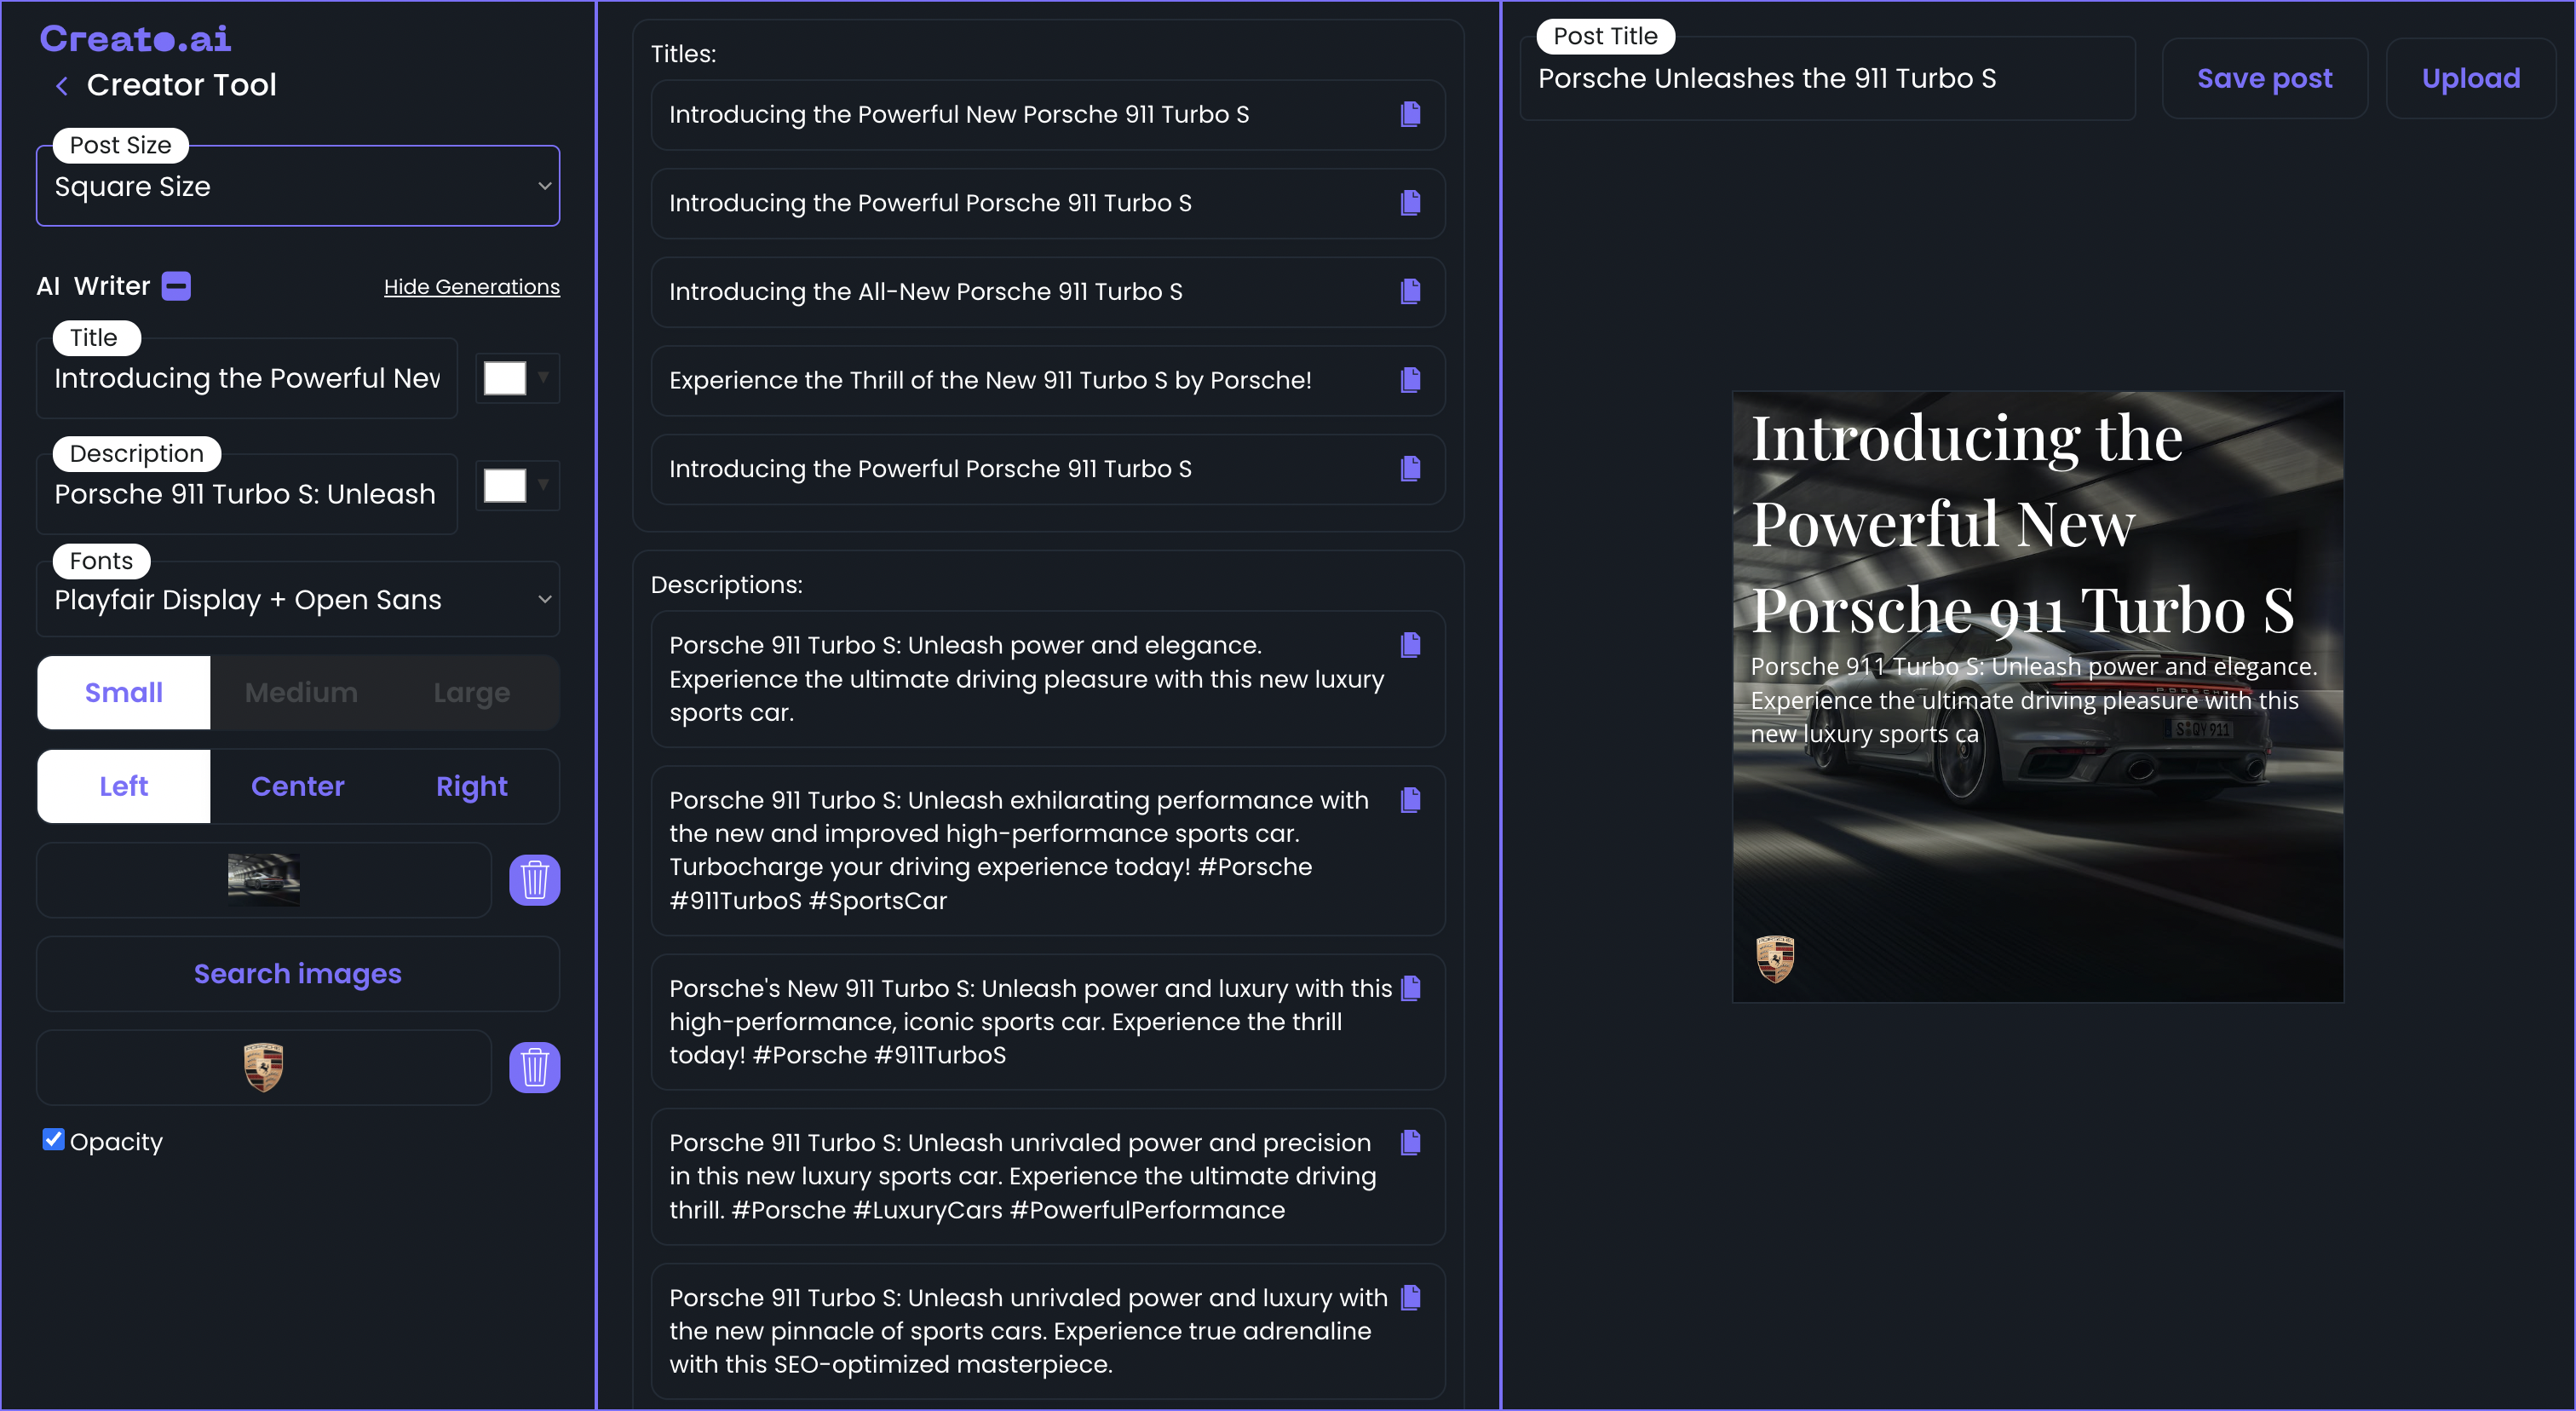Focus the Title input field
2576x1411 pixels.
tap(247, 378)
